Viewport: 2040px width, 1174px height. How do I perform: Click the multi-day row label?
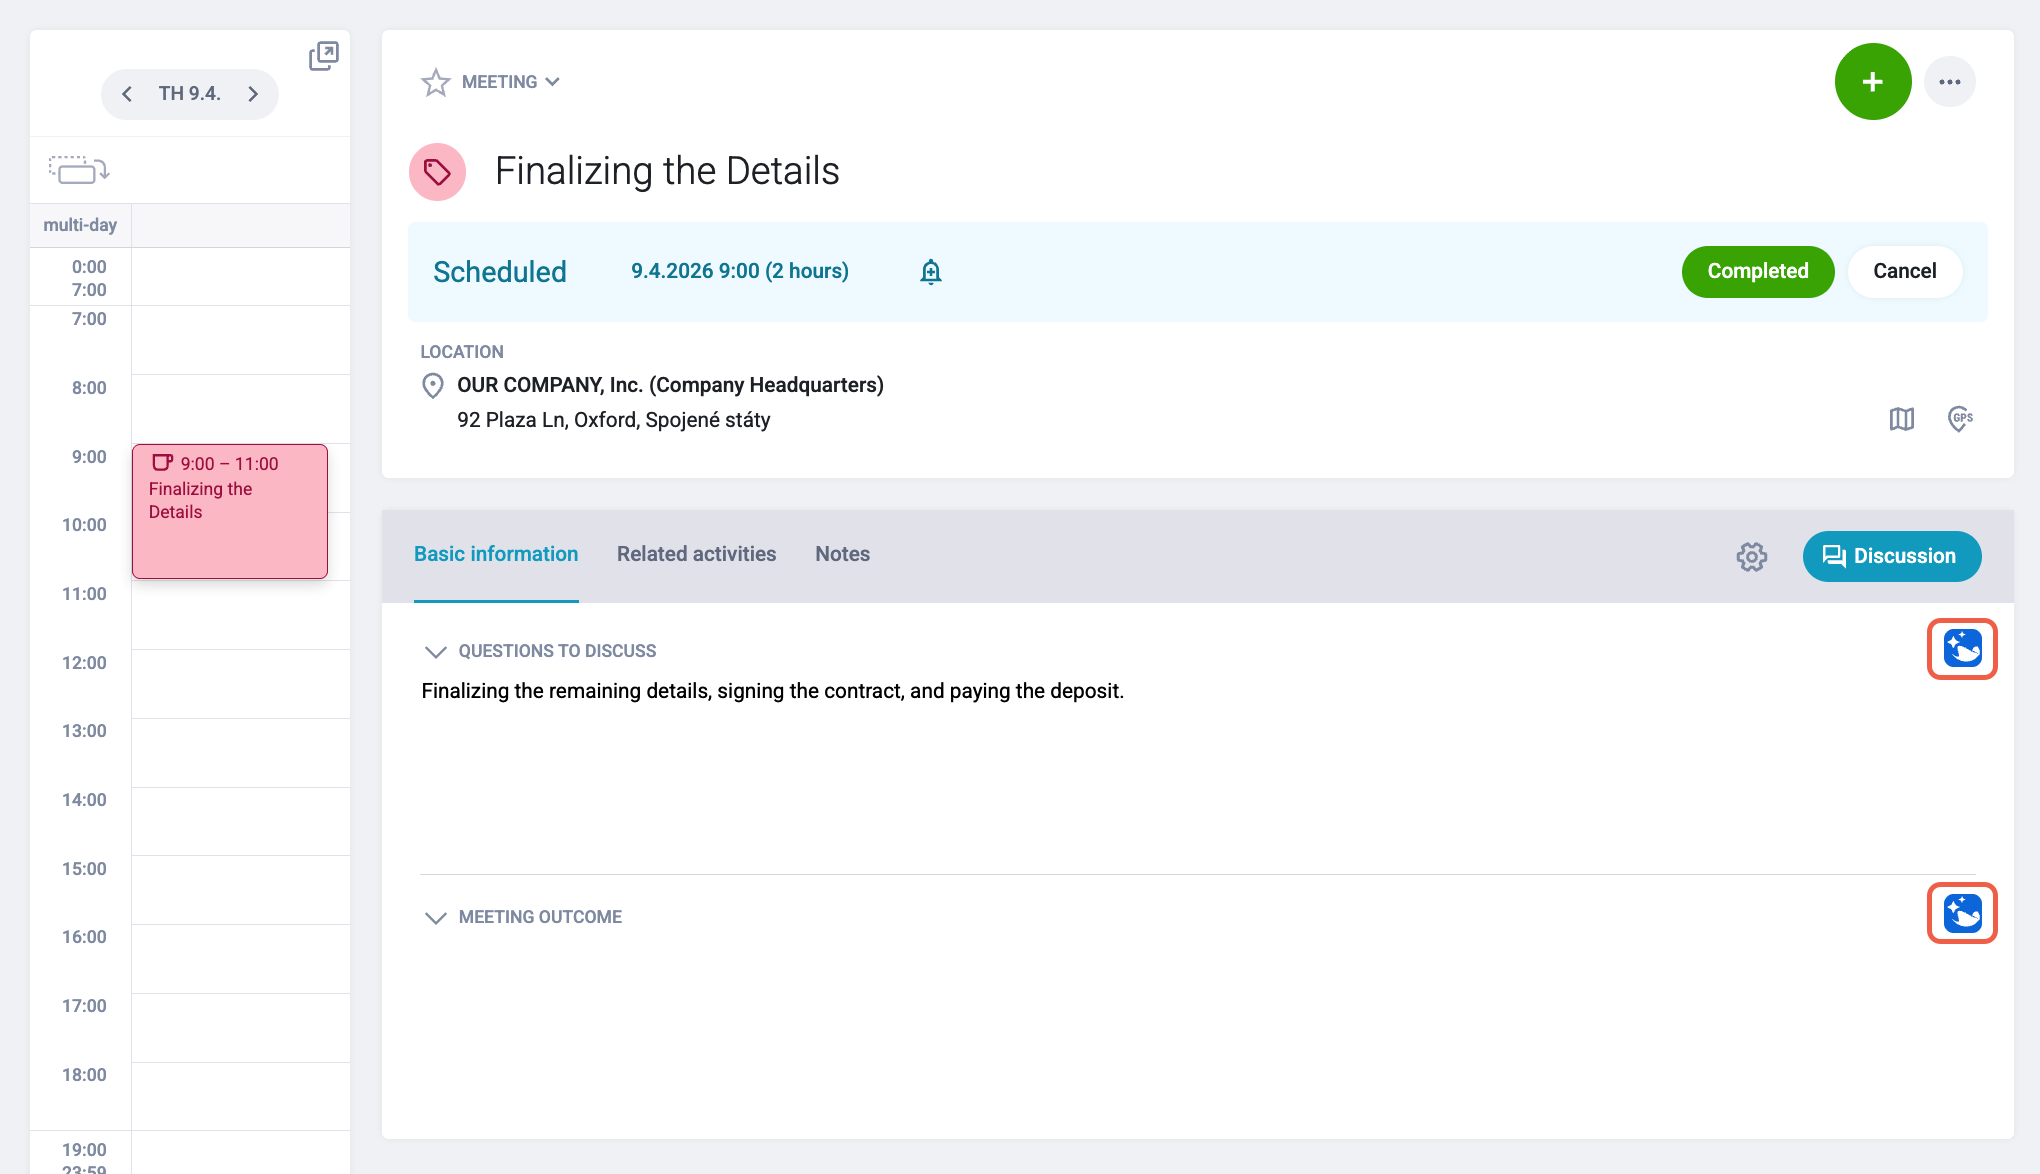tap(80, 226)
